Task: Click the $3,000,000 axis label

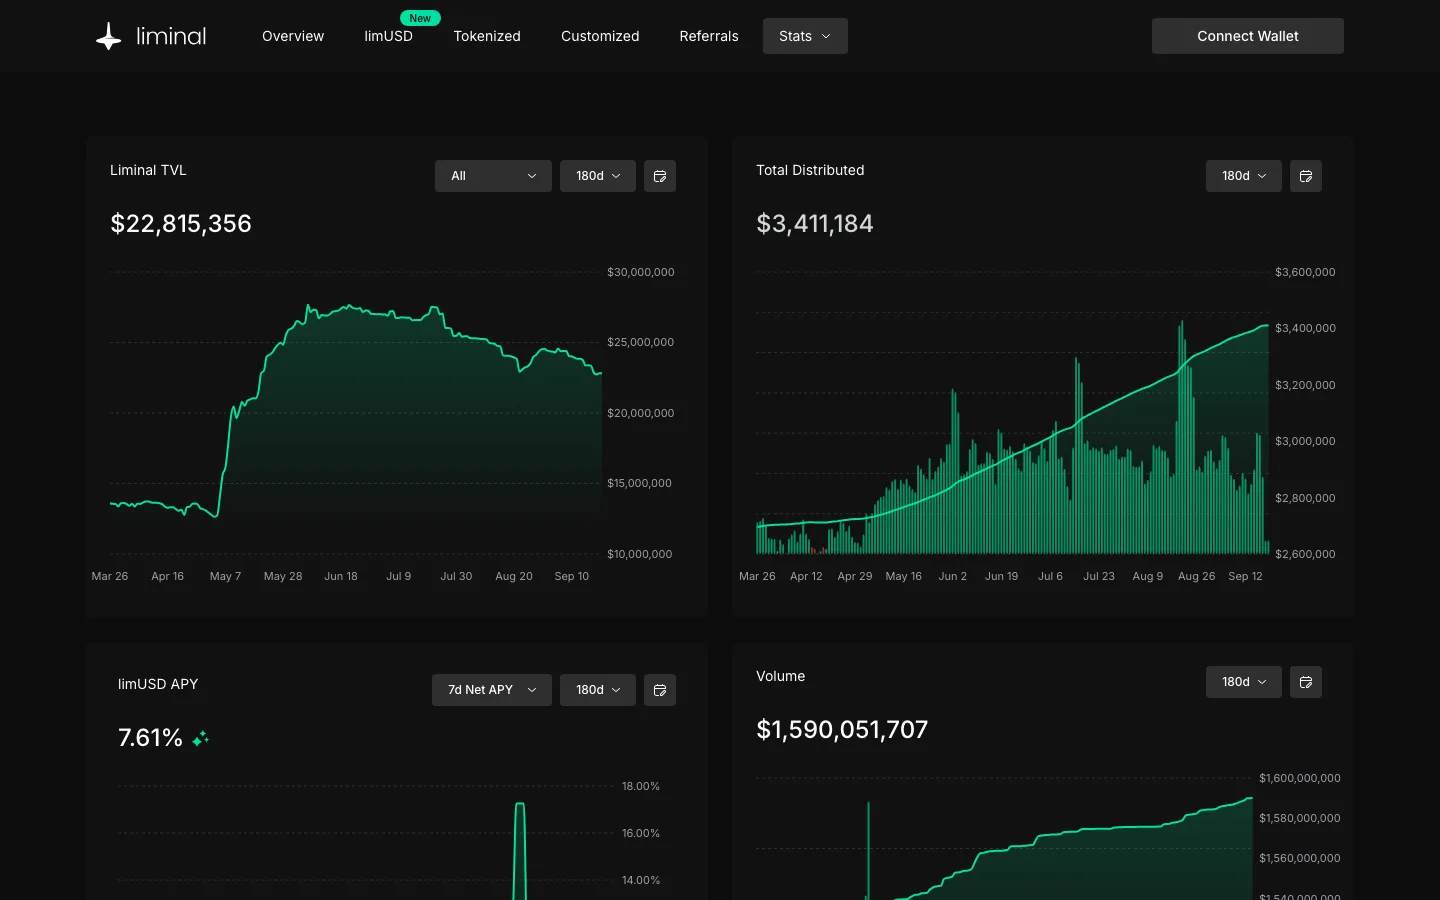Action: [x=1305, y=441]
